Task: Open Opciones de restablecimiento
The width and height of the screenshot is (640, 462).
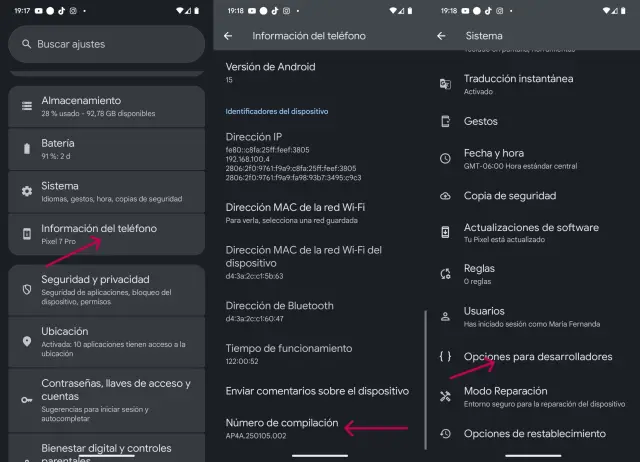Action: 534,434
